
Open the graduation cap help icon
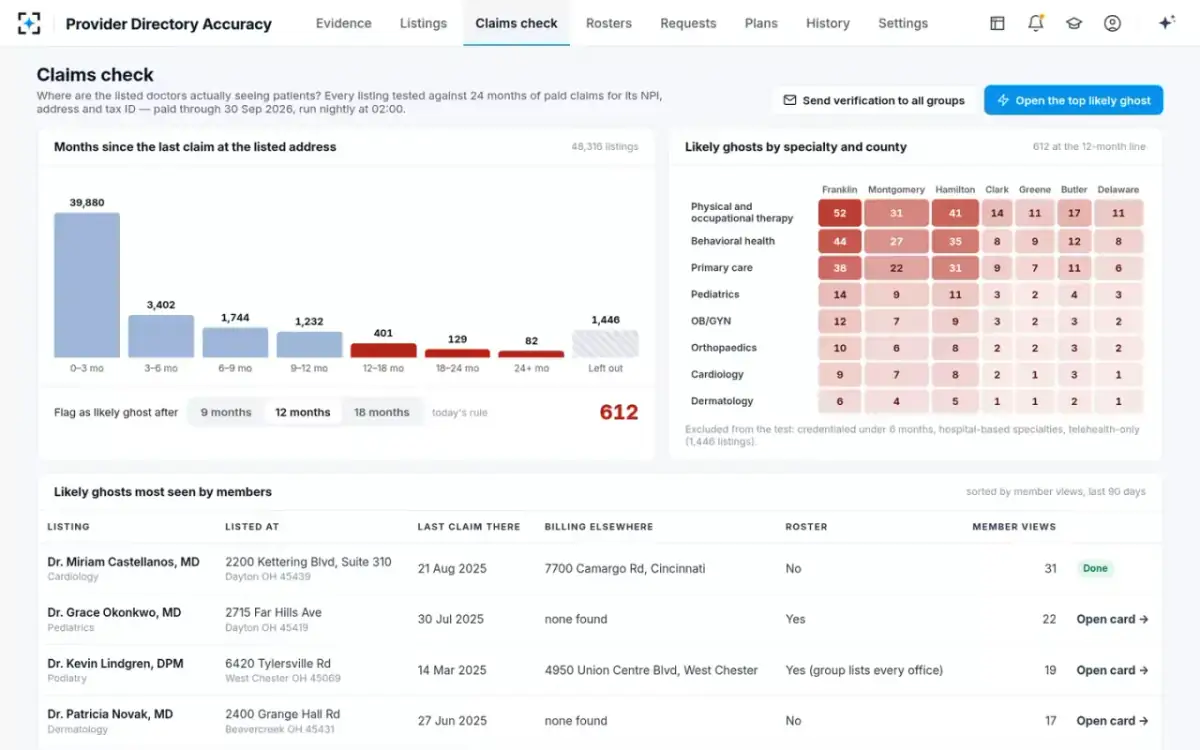point(1074,23)
